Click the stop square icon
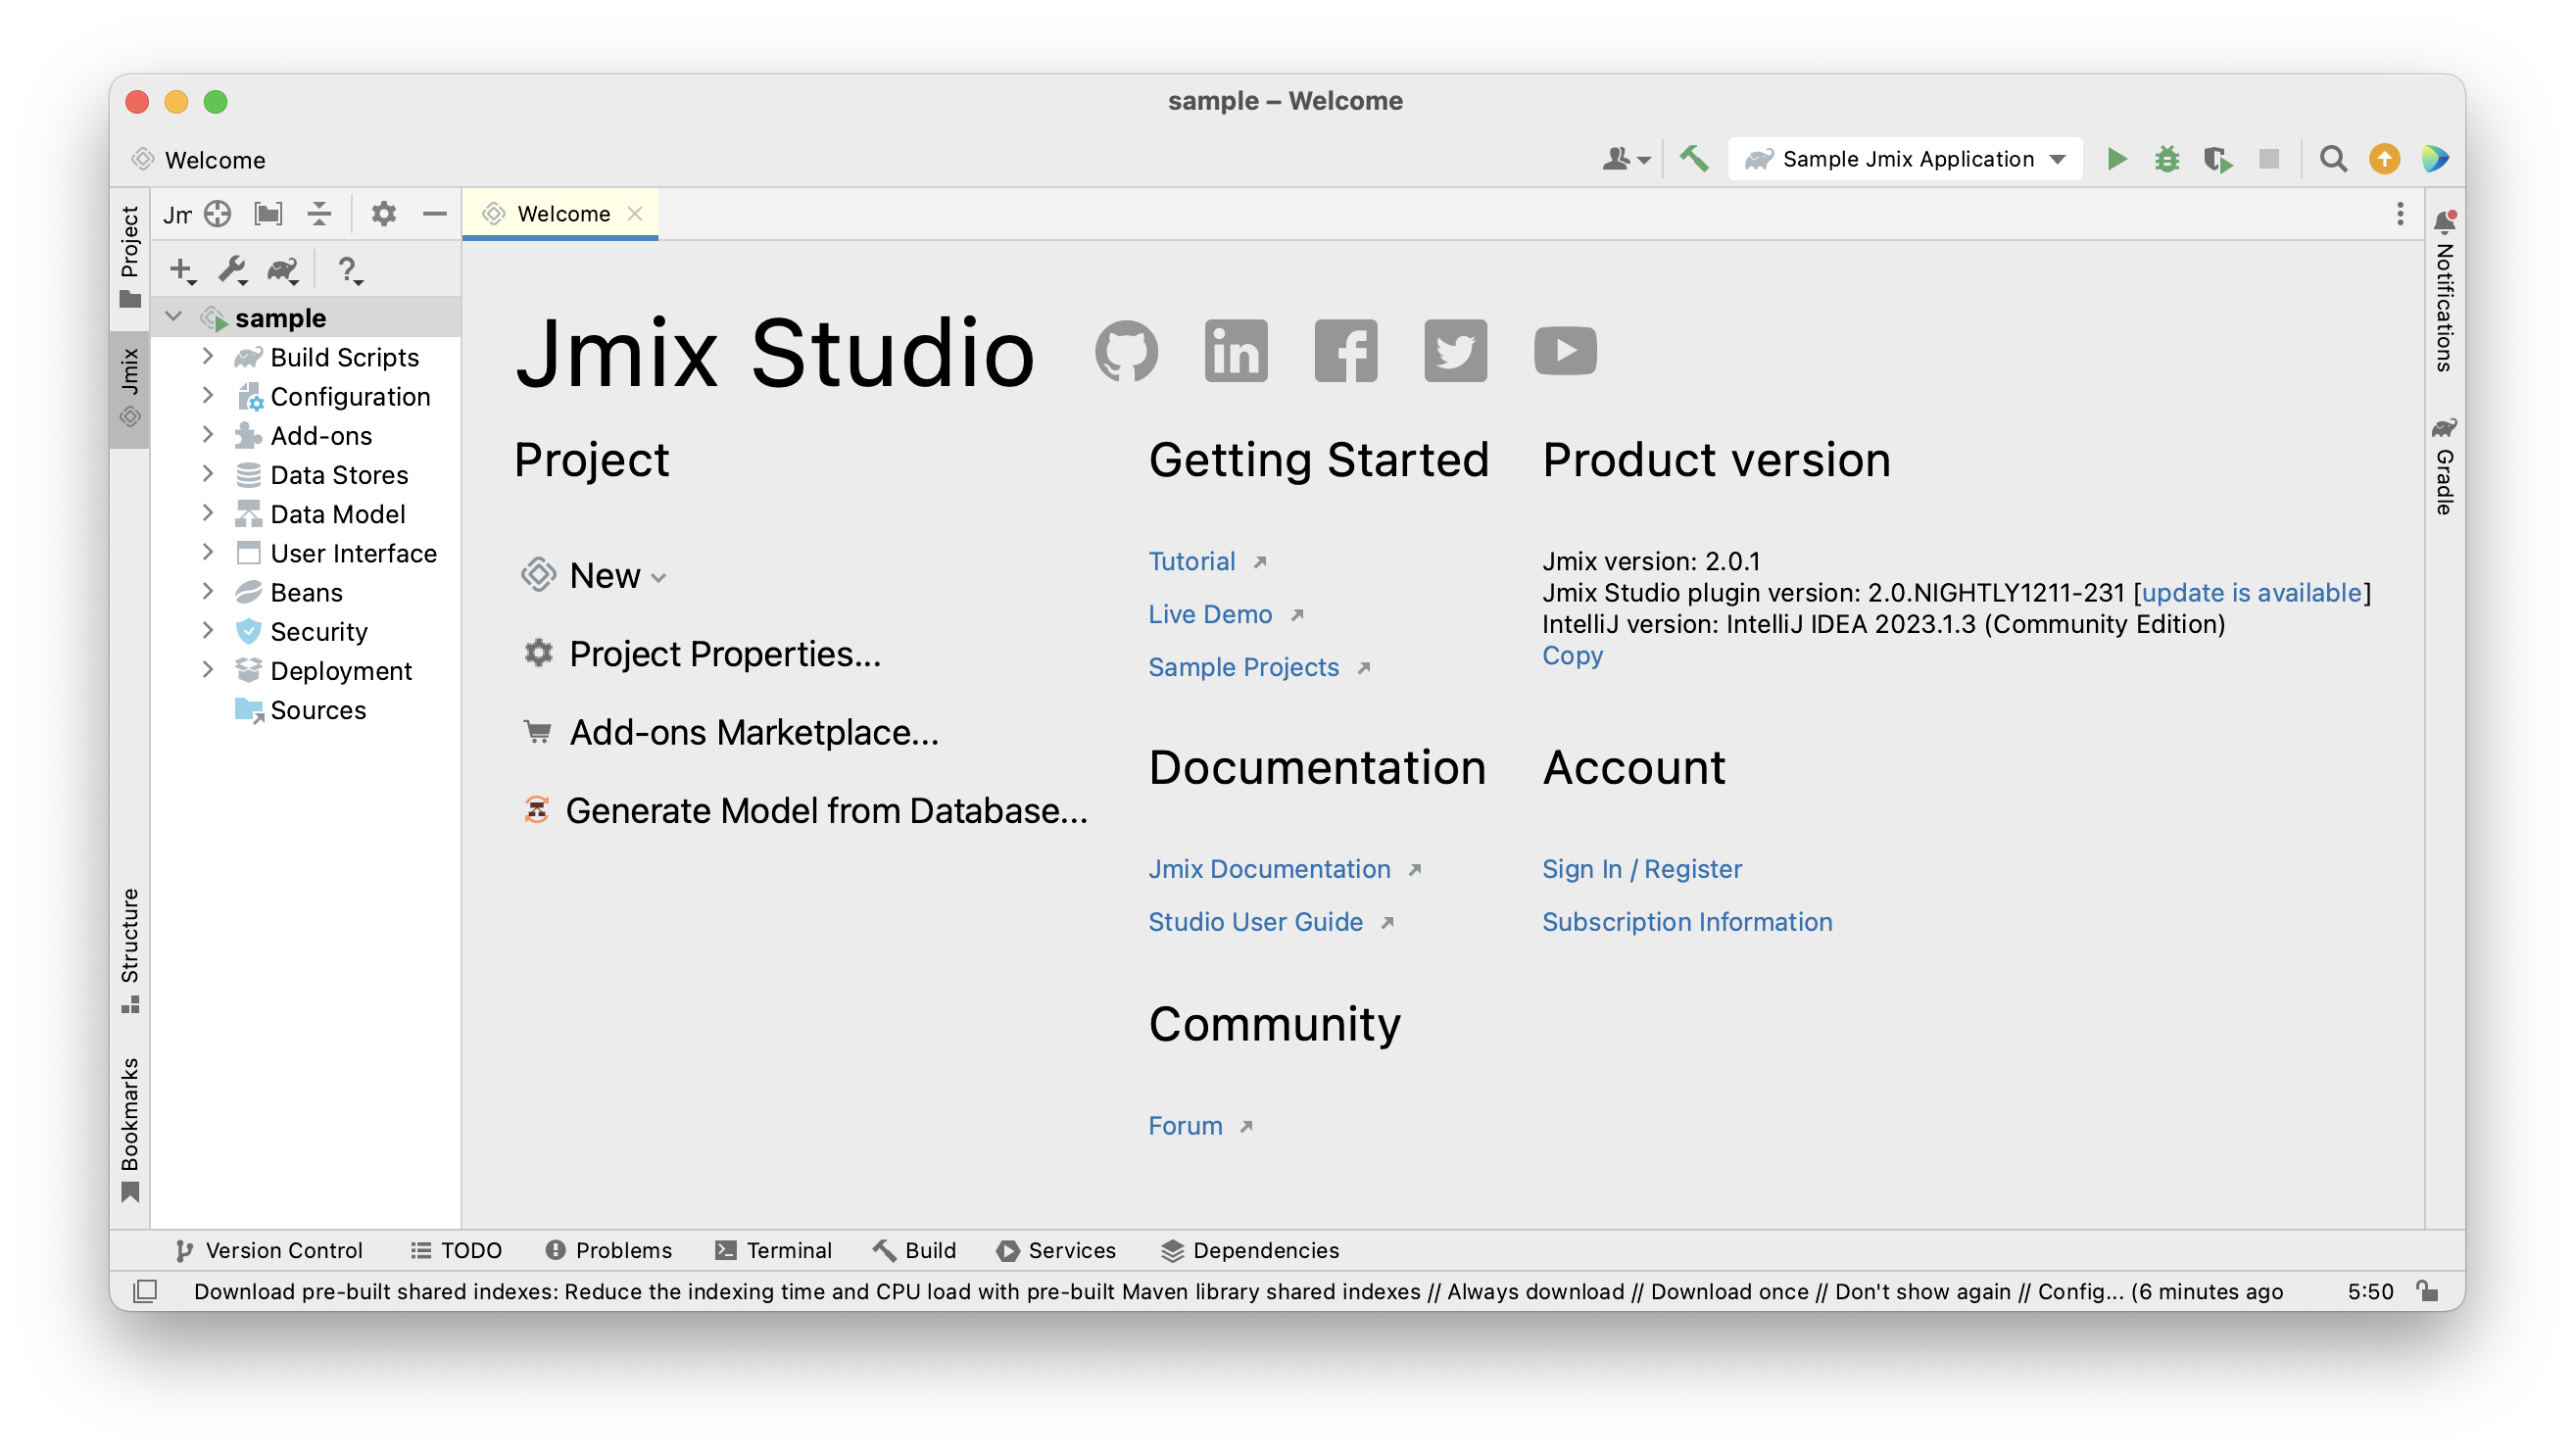Viewport: 2575px width, 1456px height. pos(2268,159)
